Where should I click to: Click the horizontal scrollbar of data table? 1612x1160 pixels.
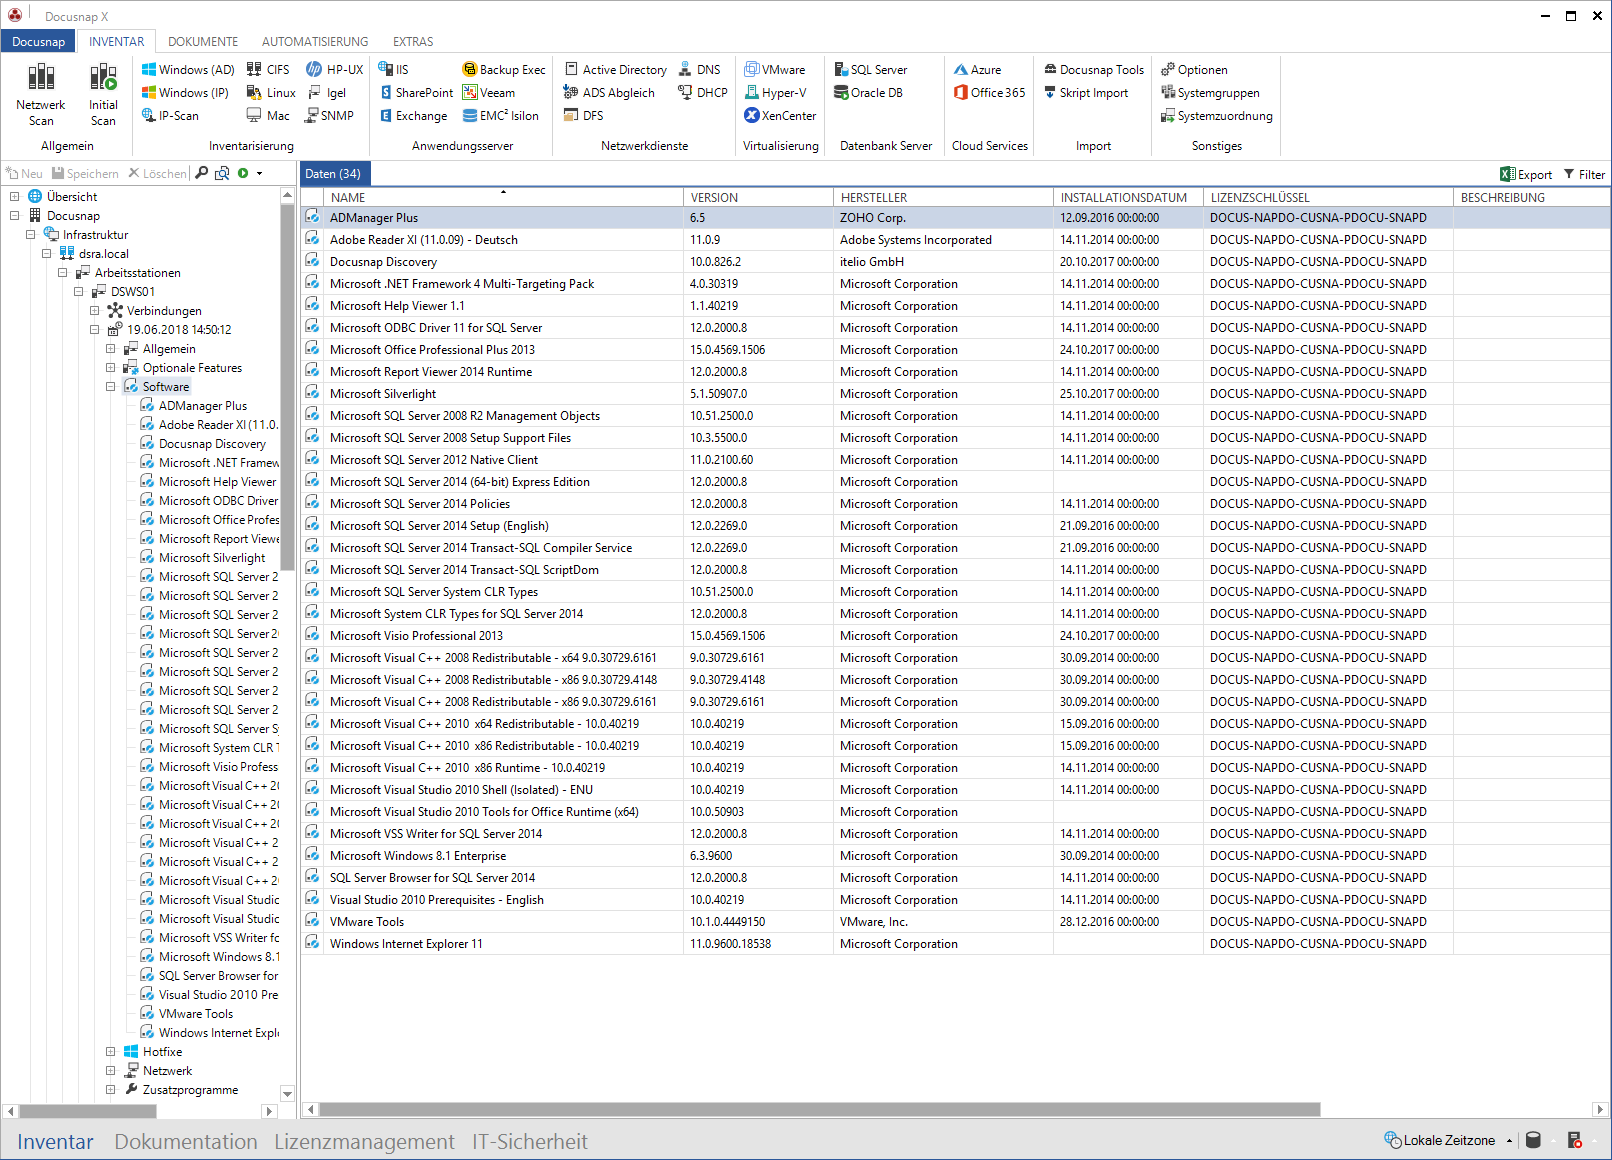coord(820,1109)
